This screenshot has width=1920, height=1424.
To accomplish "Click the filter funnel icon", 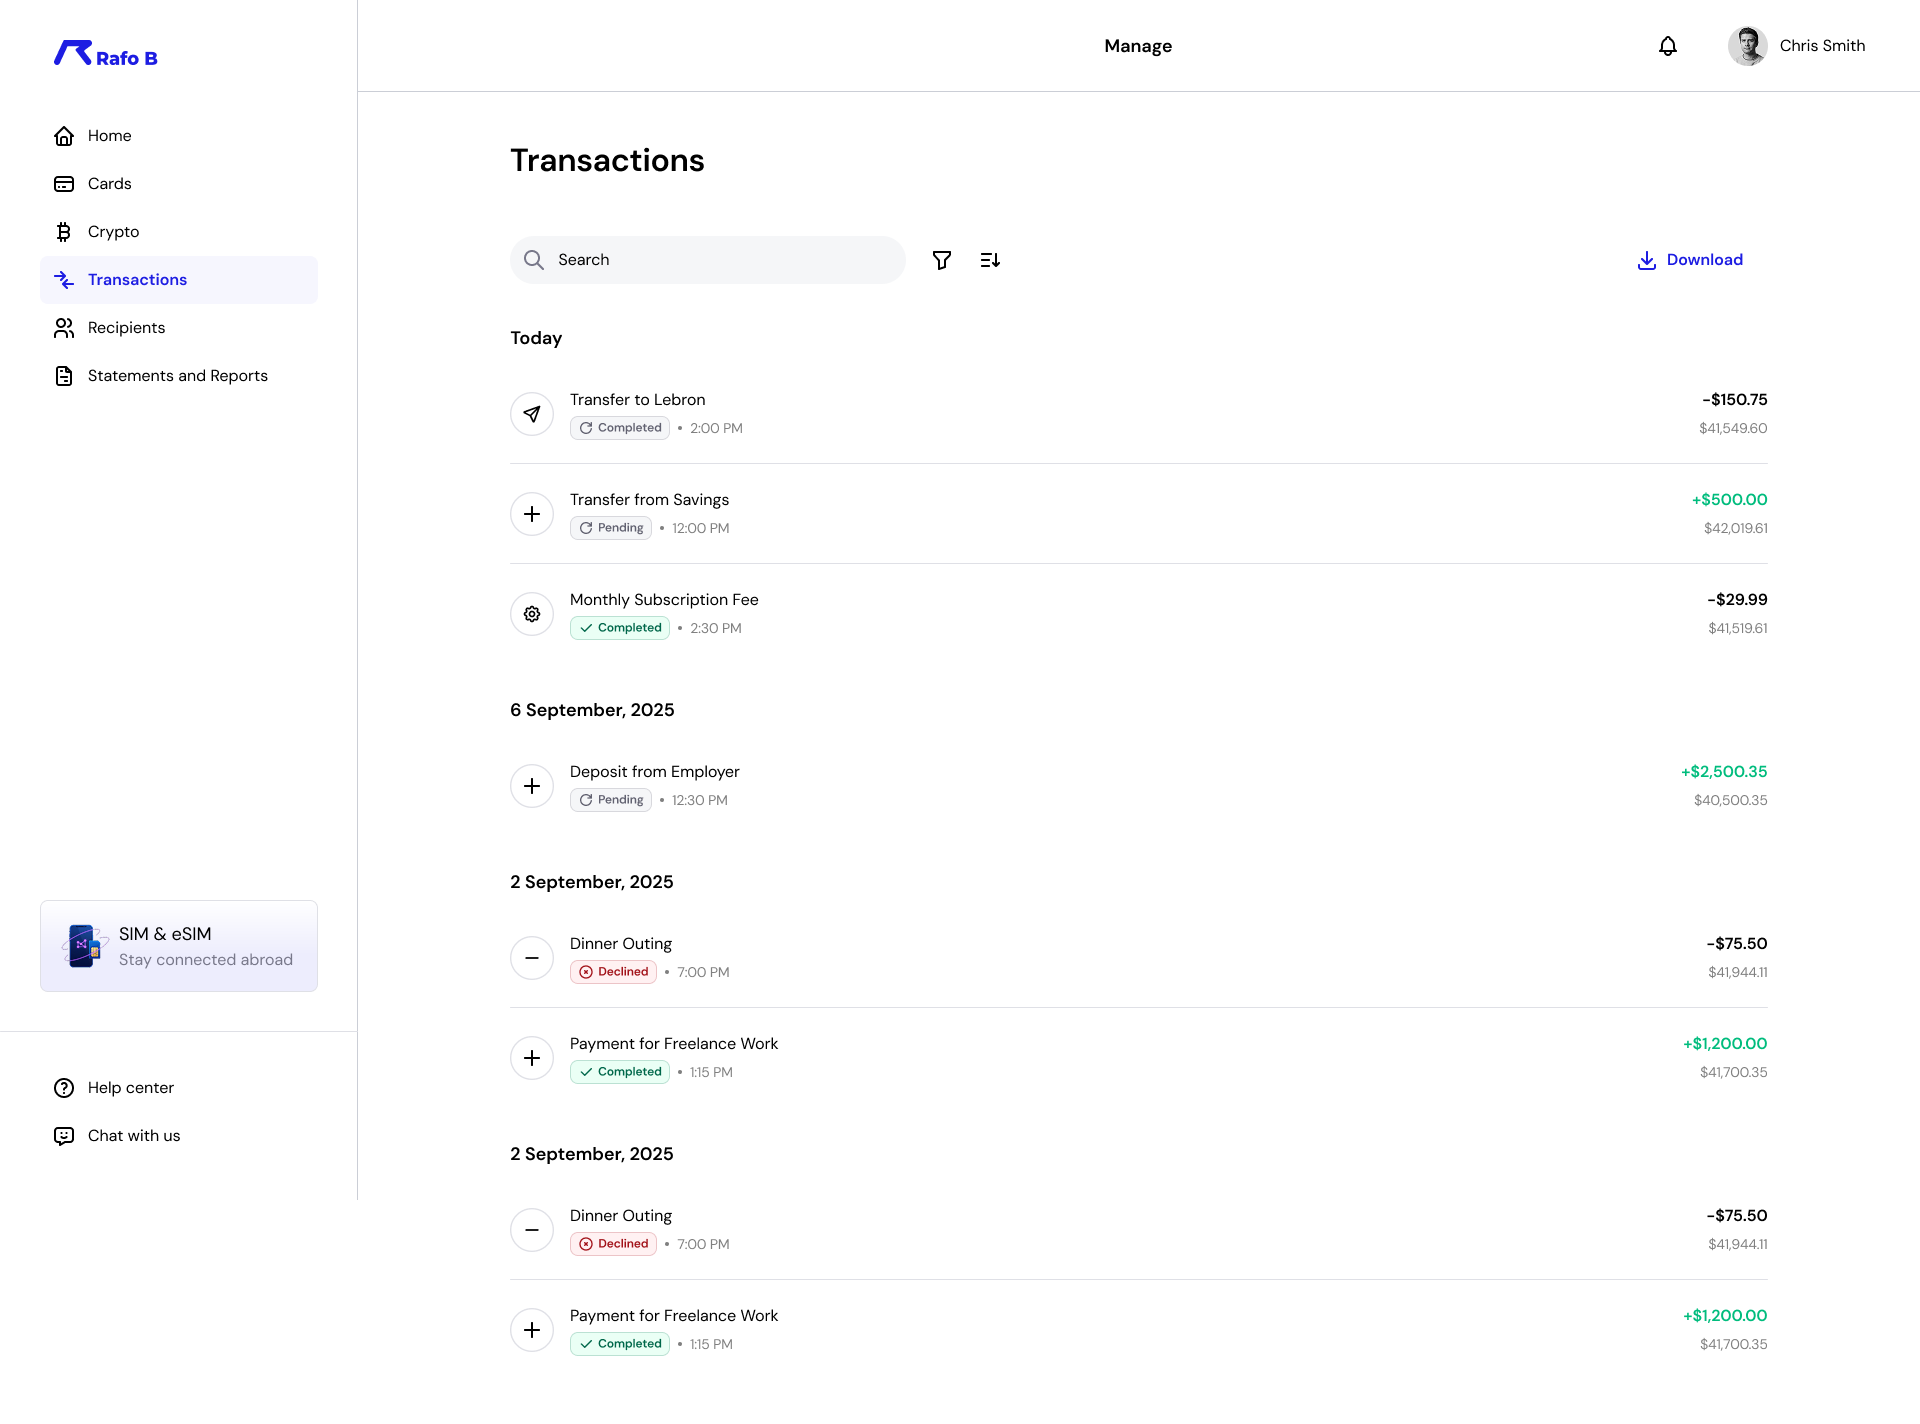I will click(x=941, y=260).
